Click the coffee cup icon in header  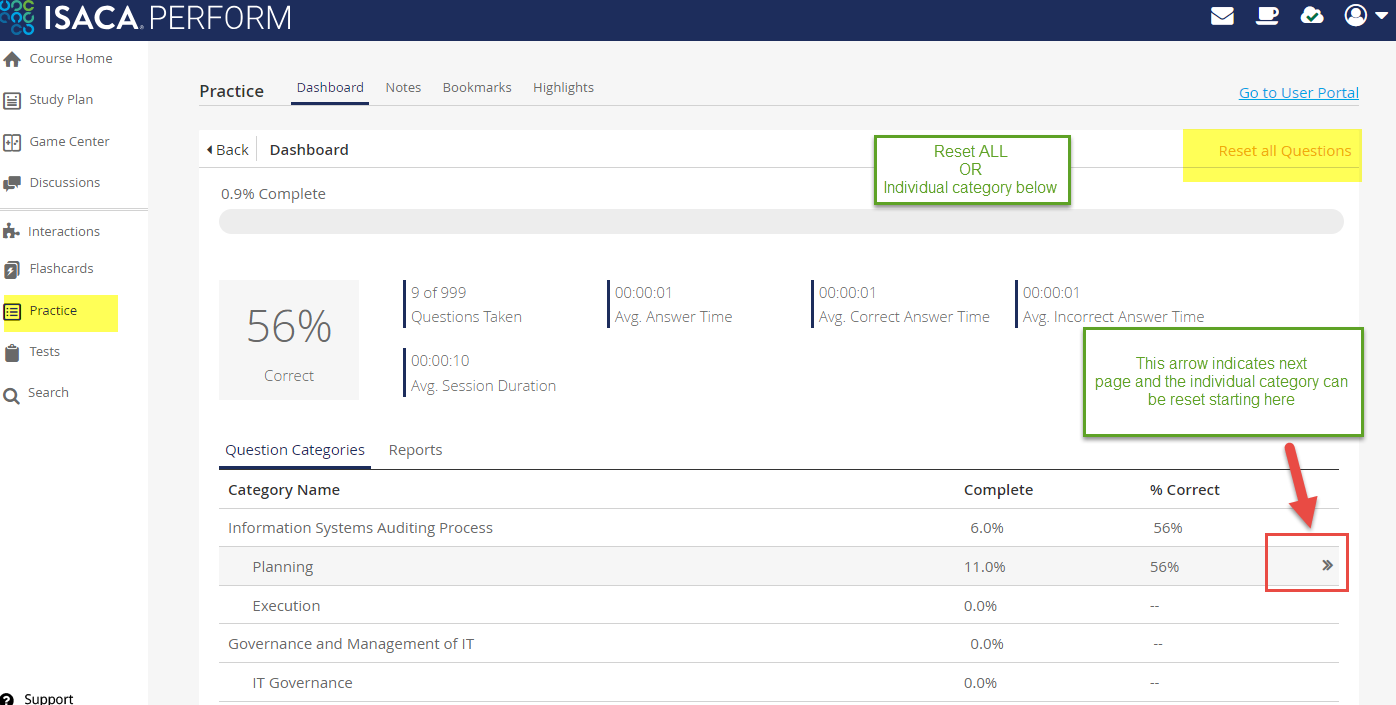[1267, 16]
